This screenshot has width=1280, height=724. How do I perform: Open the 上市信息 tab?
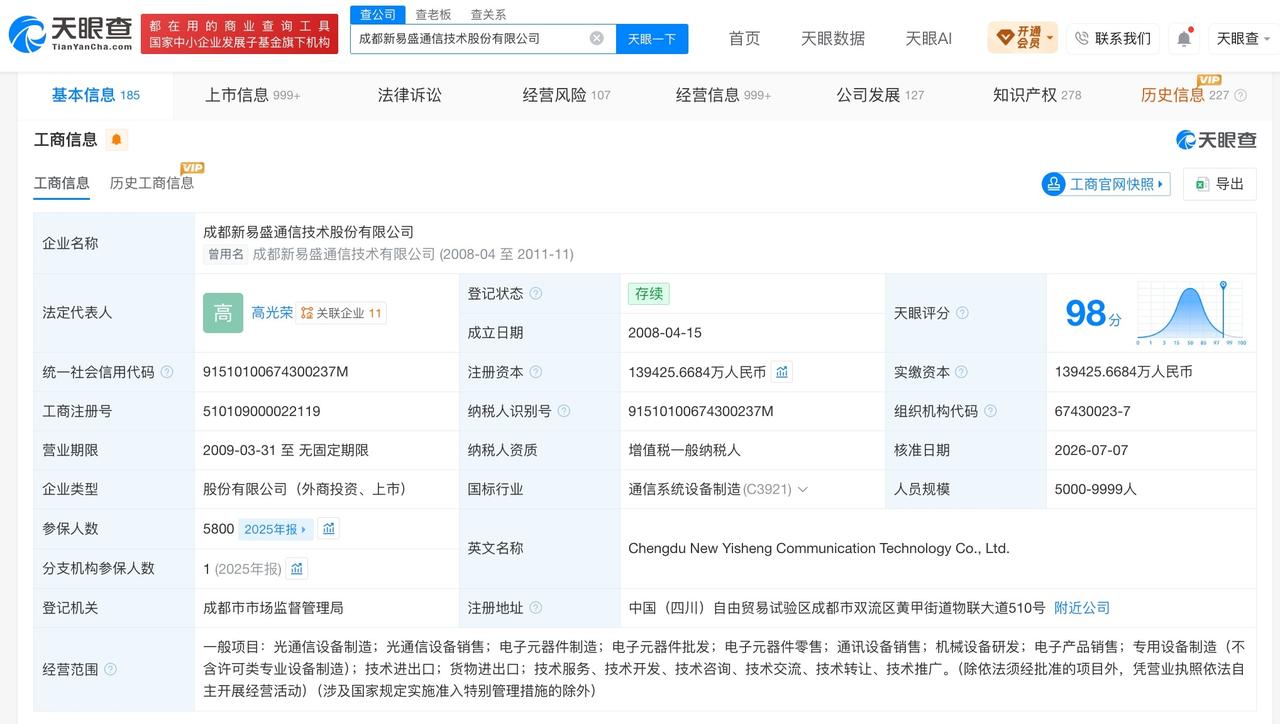(252, 95)
